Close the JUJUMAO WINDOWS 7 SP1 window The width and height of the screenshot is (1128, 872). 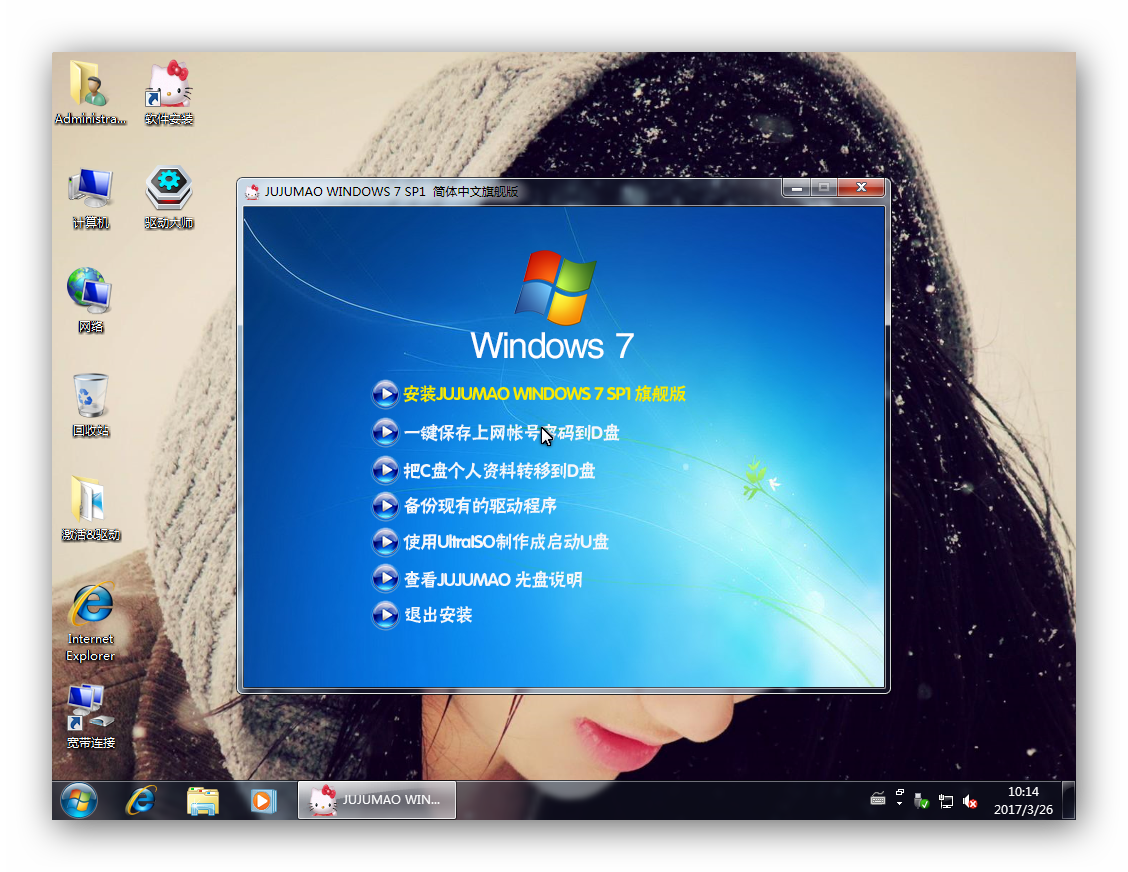pos(861,187)
